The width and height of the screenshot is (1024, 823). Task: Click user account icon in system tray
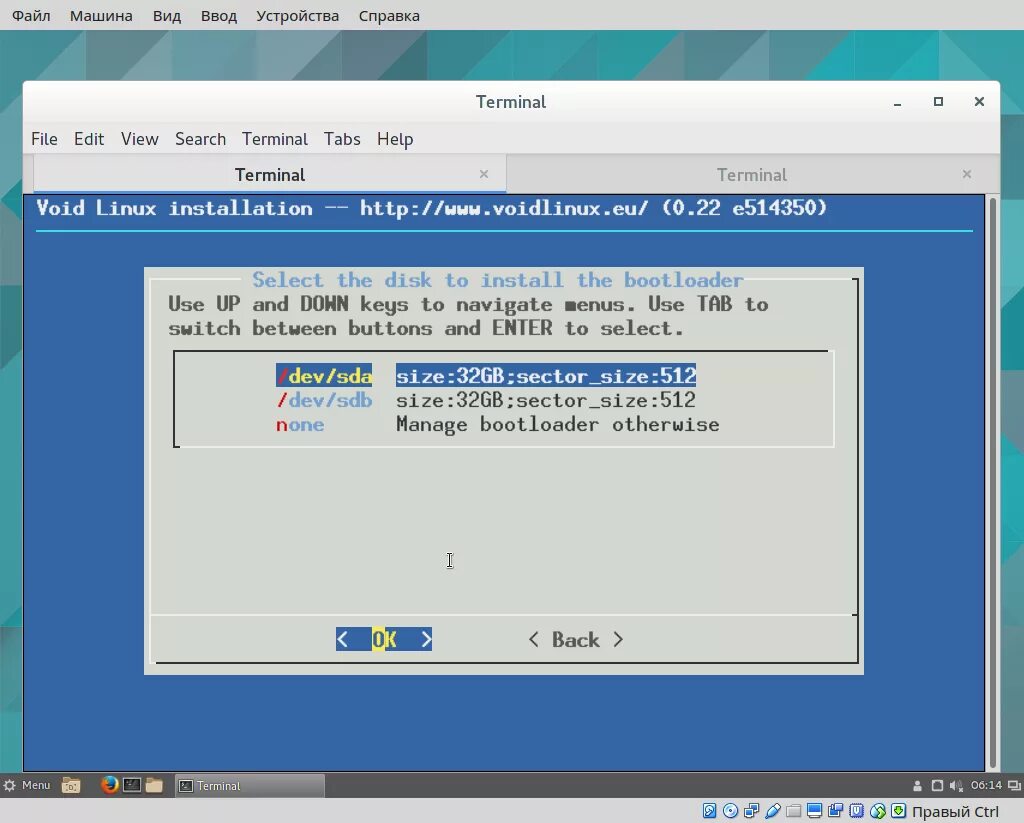pyautogui.click(x=918, y=785)
